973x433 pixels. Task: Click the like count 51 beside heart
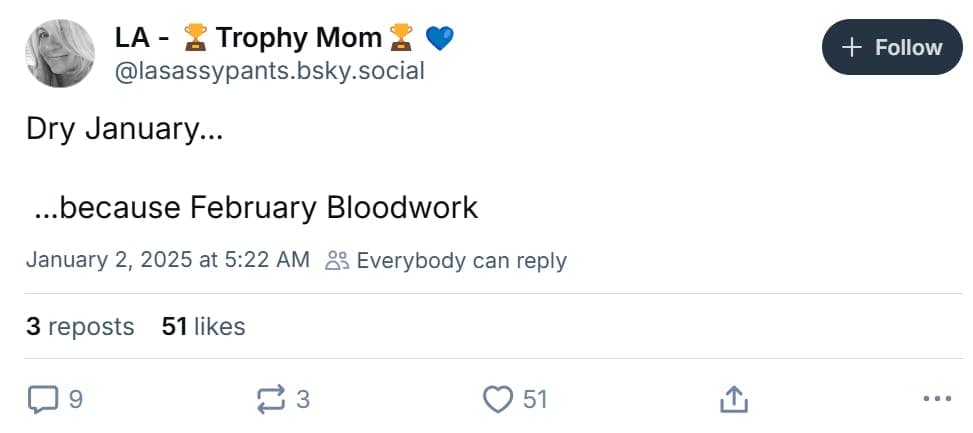[535, 400]
